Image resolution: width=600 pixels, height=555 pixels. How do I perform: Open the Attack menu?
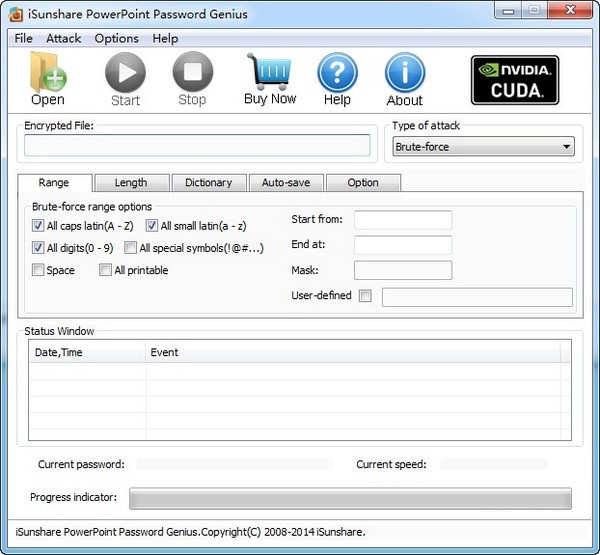pos(64,38)
